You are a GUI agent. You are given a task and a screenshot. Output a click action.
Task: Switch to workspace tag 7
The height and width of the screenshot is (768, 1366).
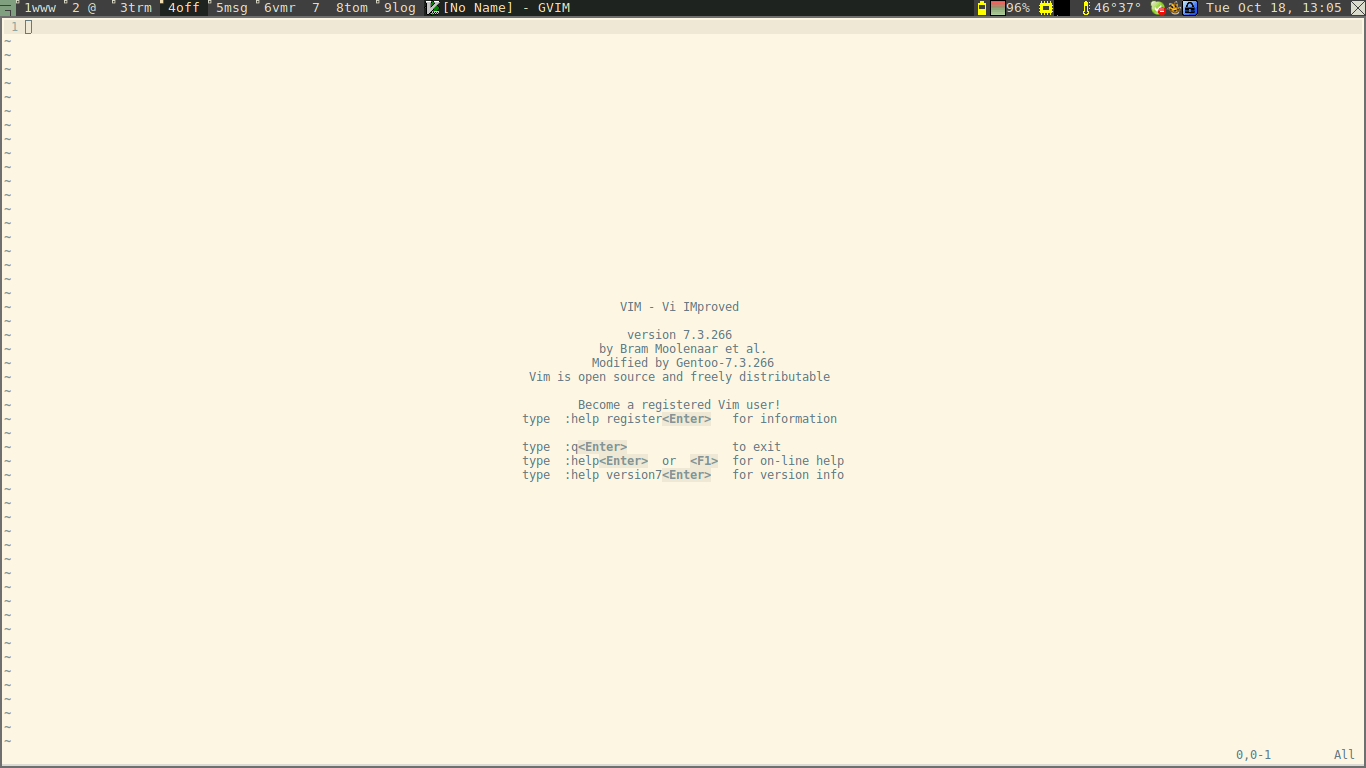tap(316, 8)
